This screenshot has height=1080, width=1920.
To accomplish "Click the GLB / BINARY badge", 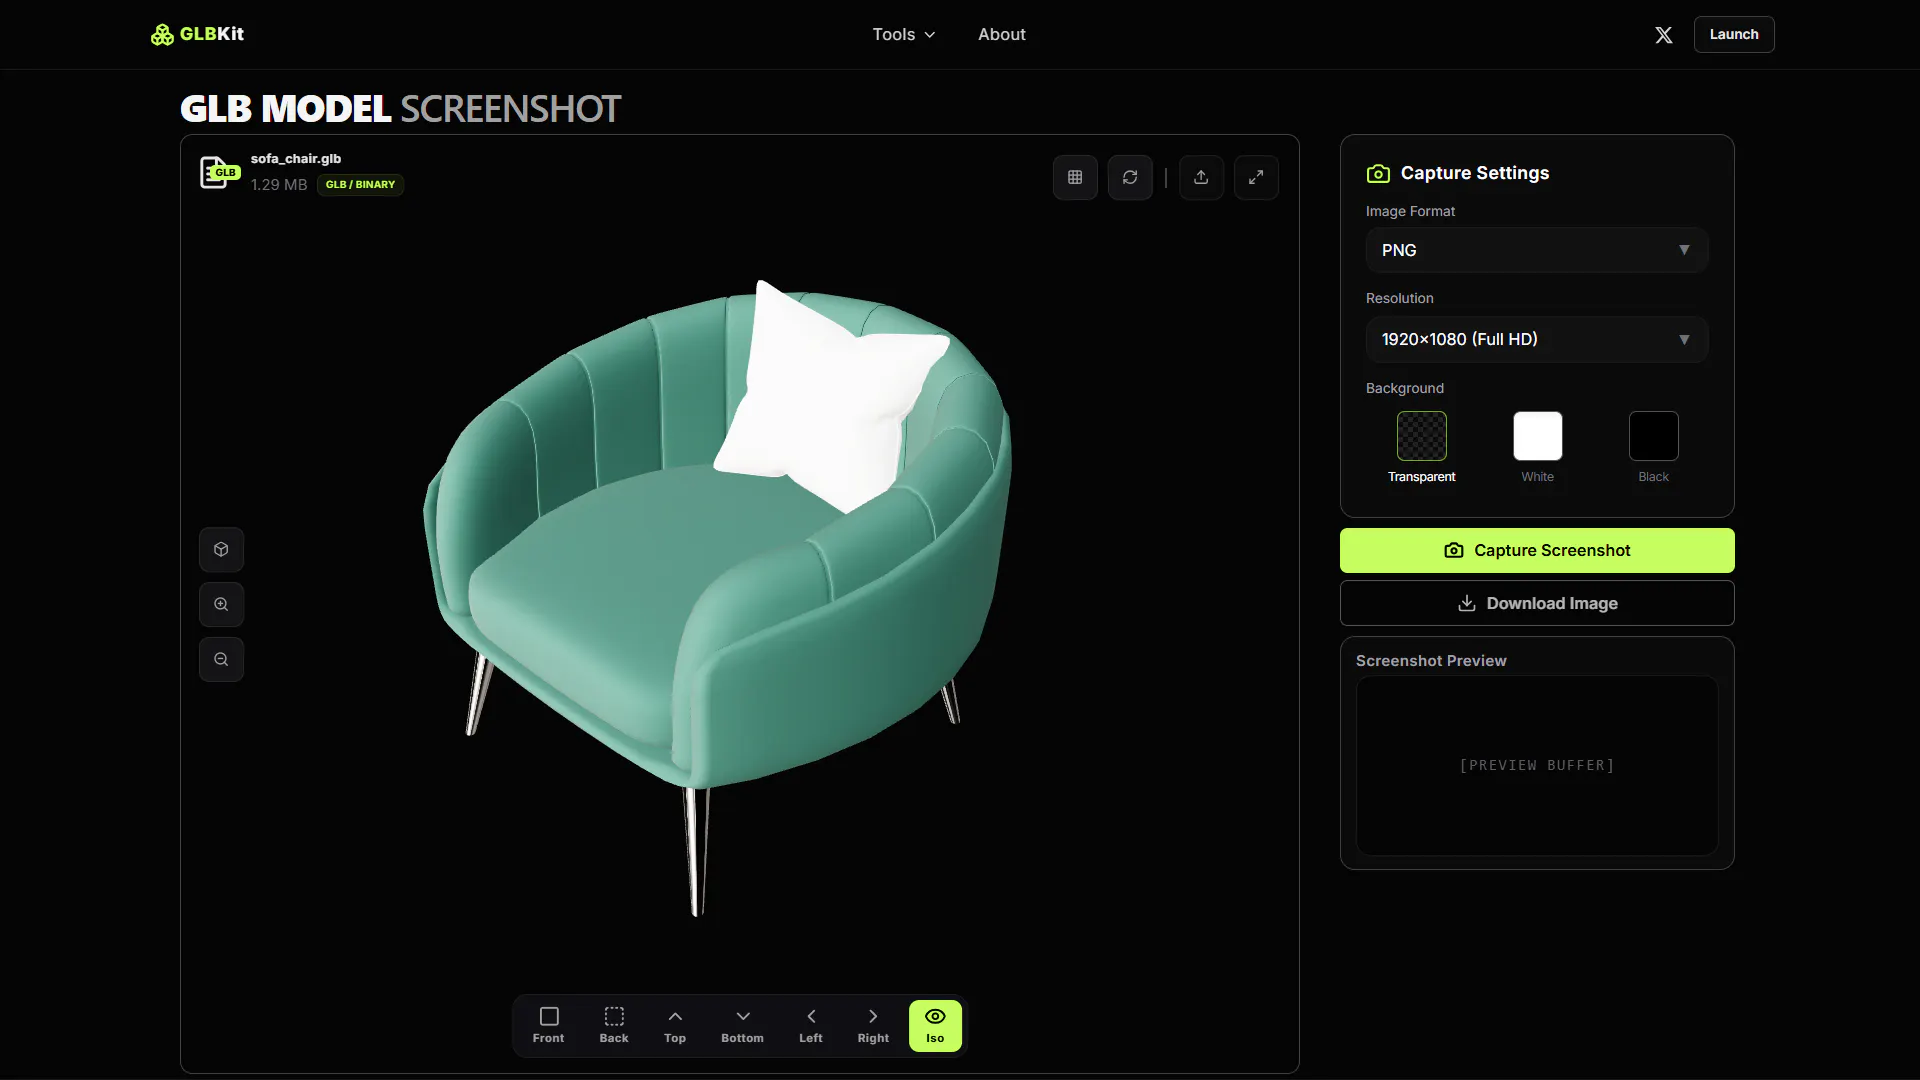I will click(x=360, y=185).
